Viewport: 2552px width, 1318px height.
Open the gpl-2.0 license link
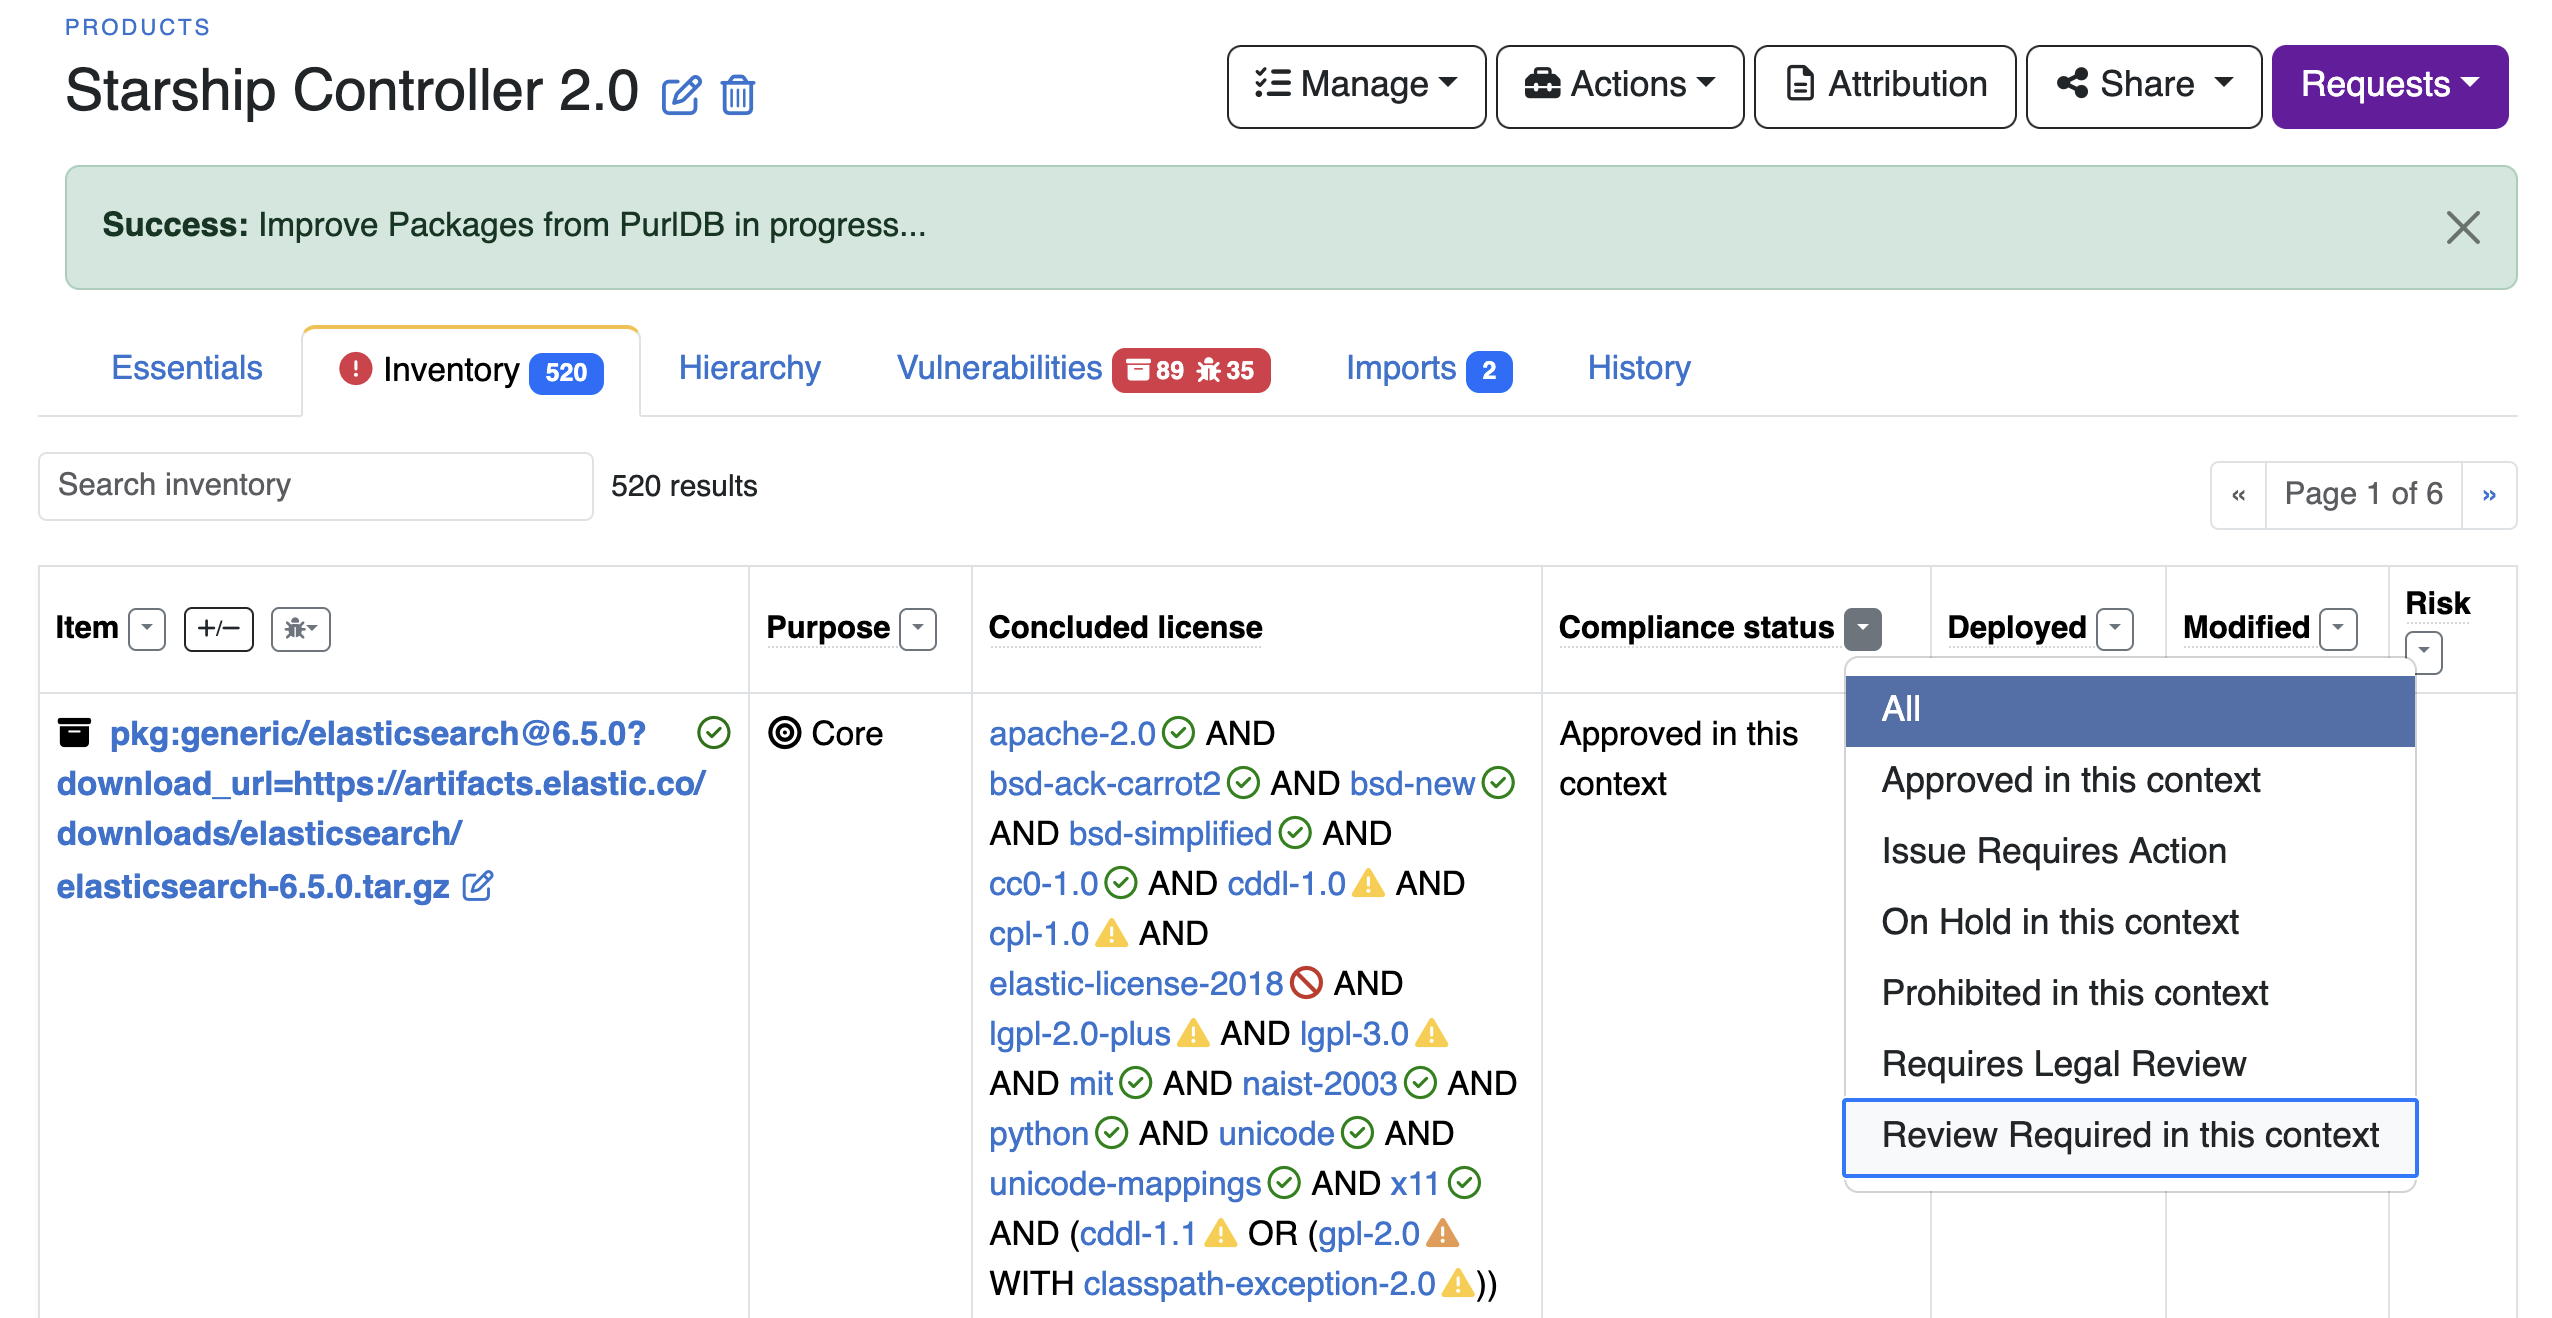1369,1234
